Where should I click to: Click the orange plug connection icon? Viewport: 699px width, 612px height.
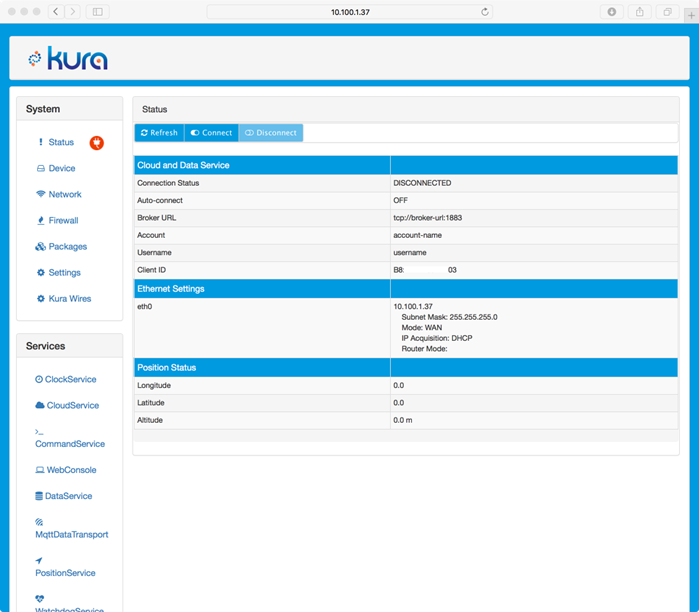pyautogui.click(x=97, y=143)
